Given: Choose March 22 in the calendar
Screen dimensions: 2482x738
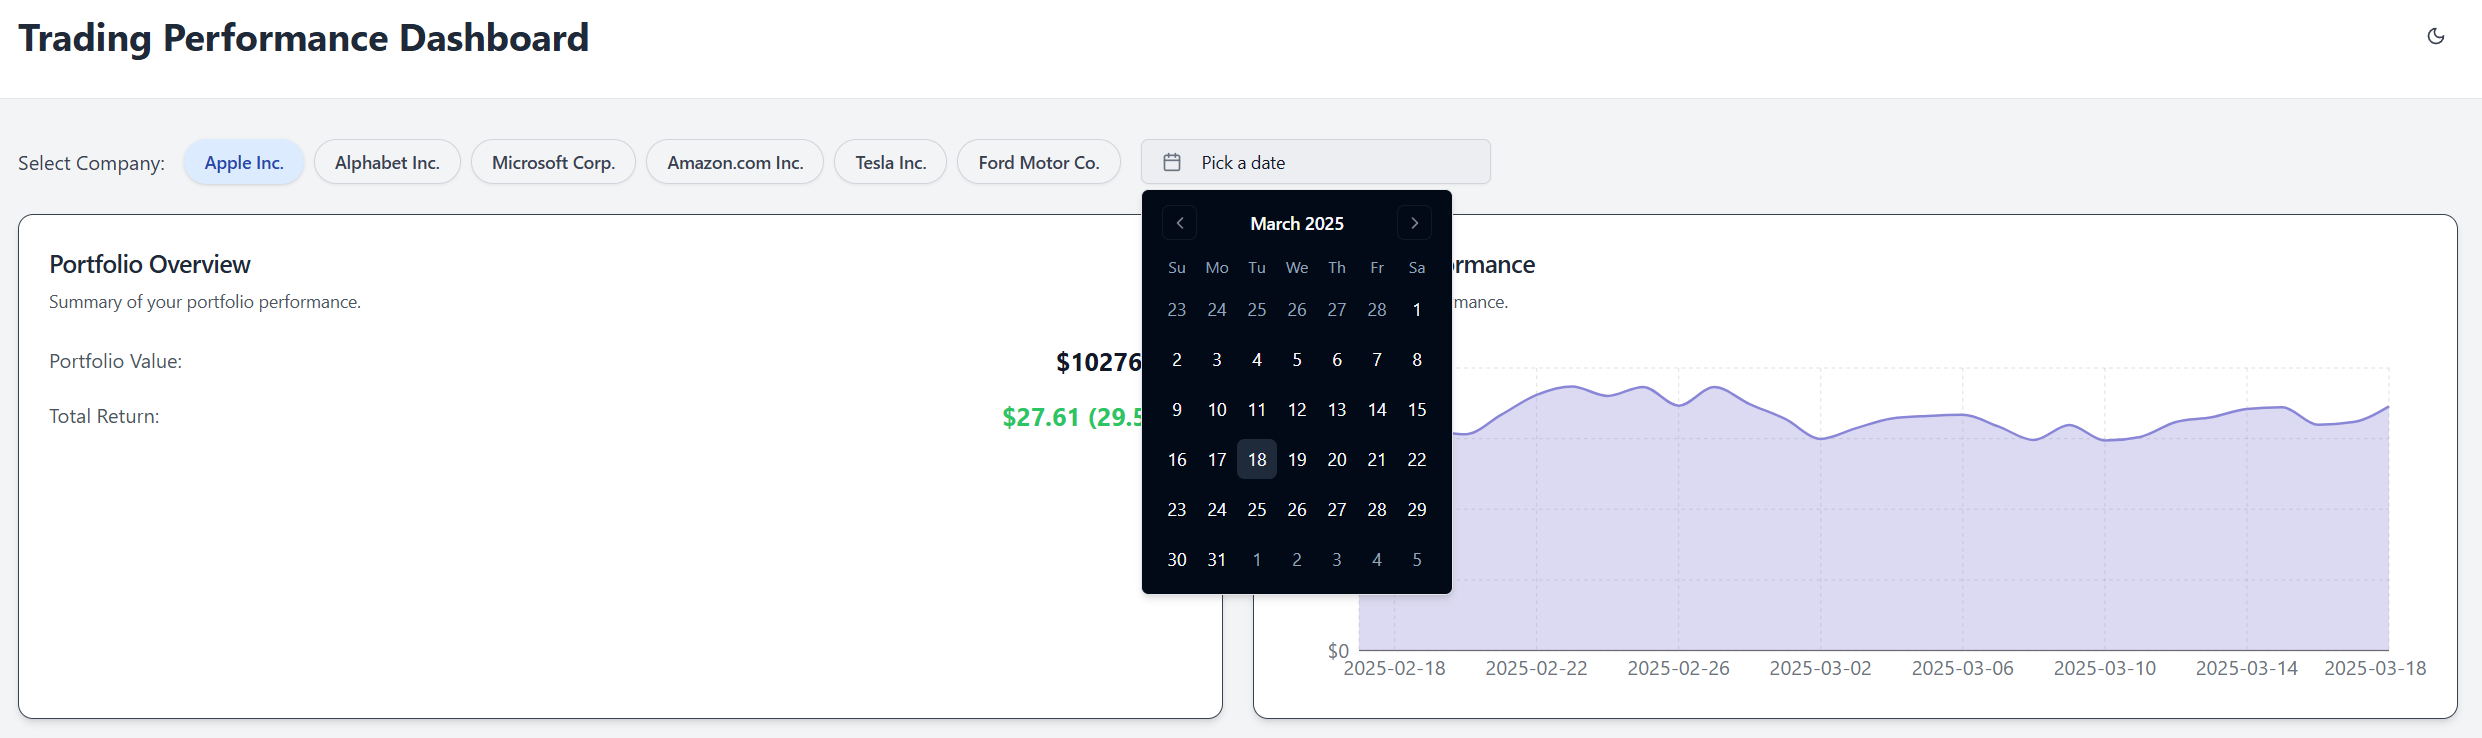Looking at the screenshot, I should pos(1417,459).
